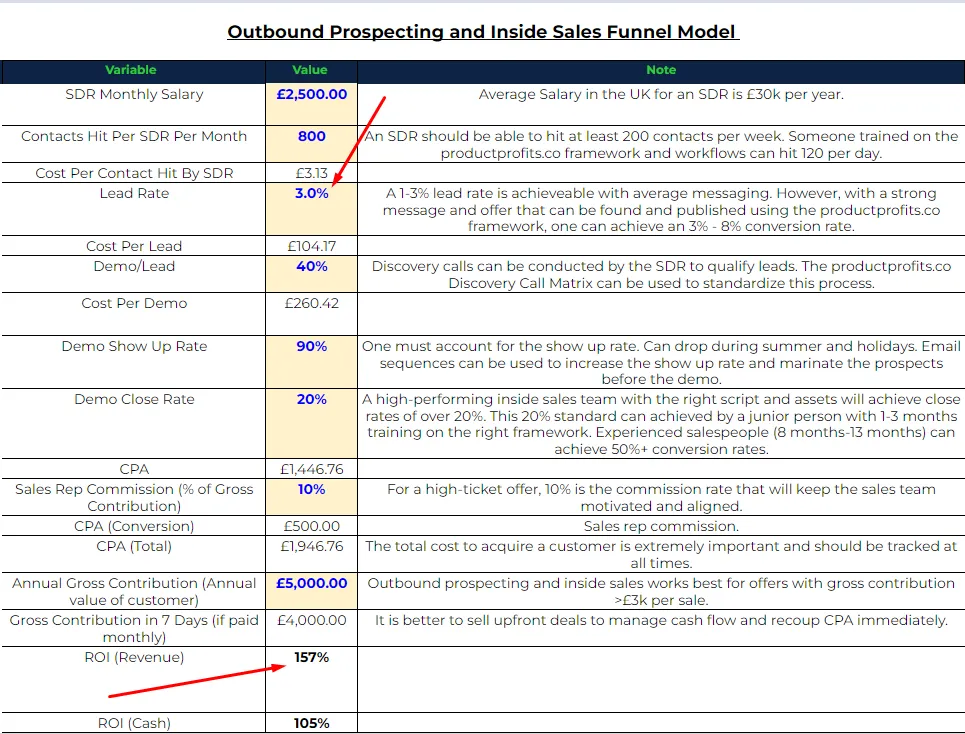Click the £1,946.76 total CPA cell
Image resolution: width=965 pixels, height=734 pixels.
(311, 554)
